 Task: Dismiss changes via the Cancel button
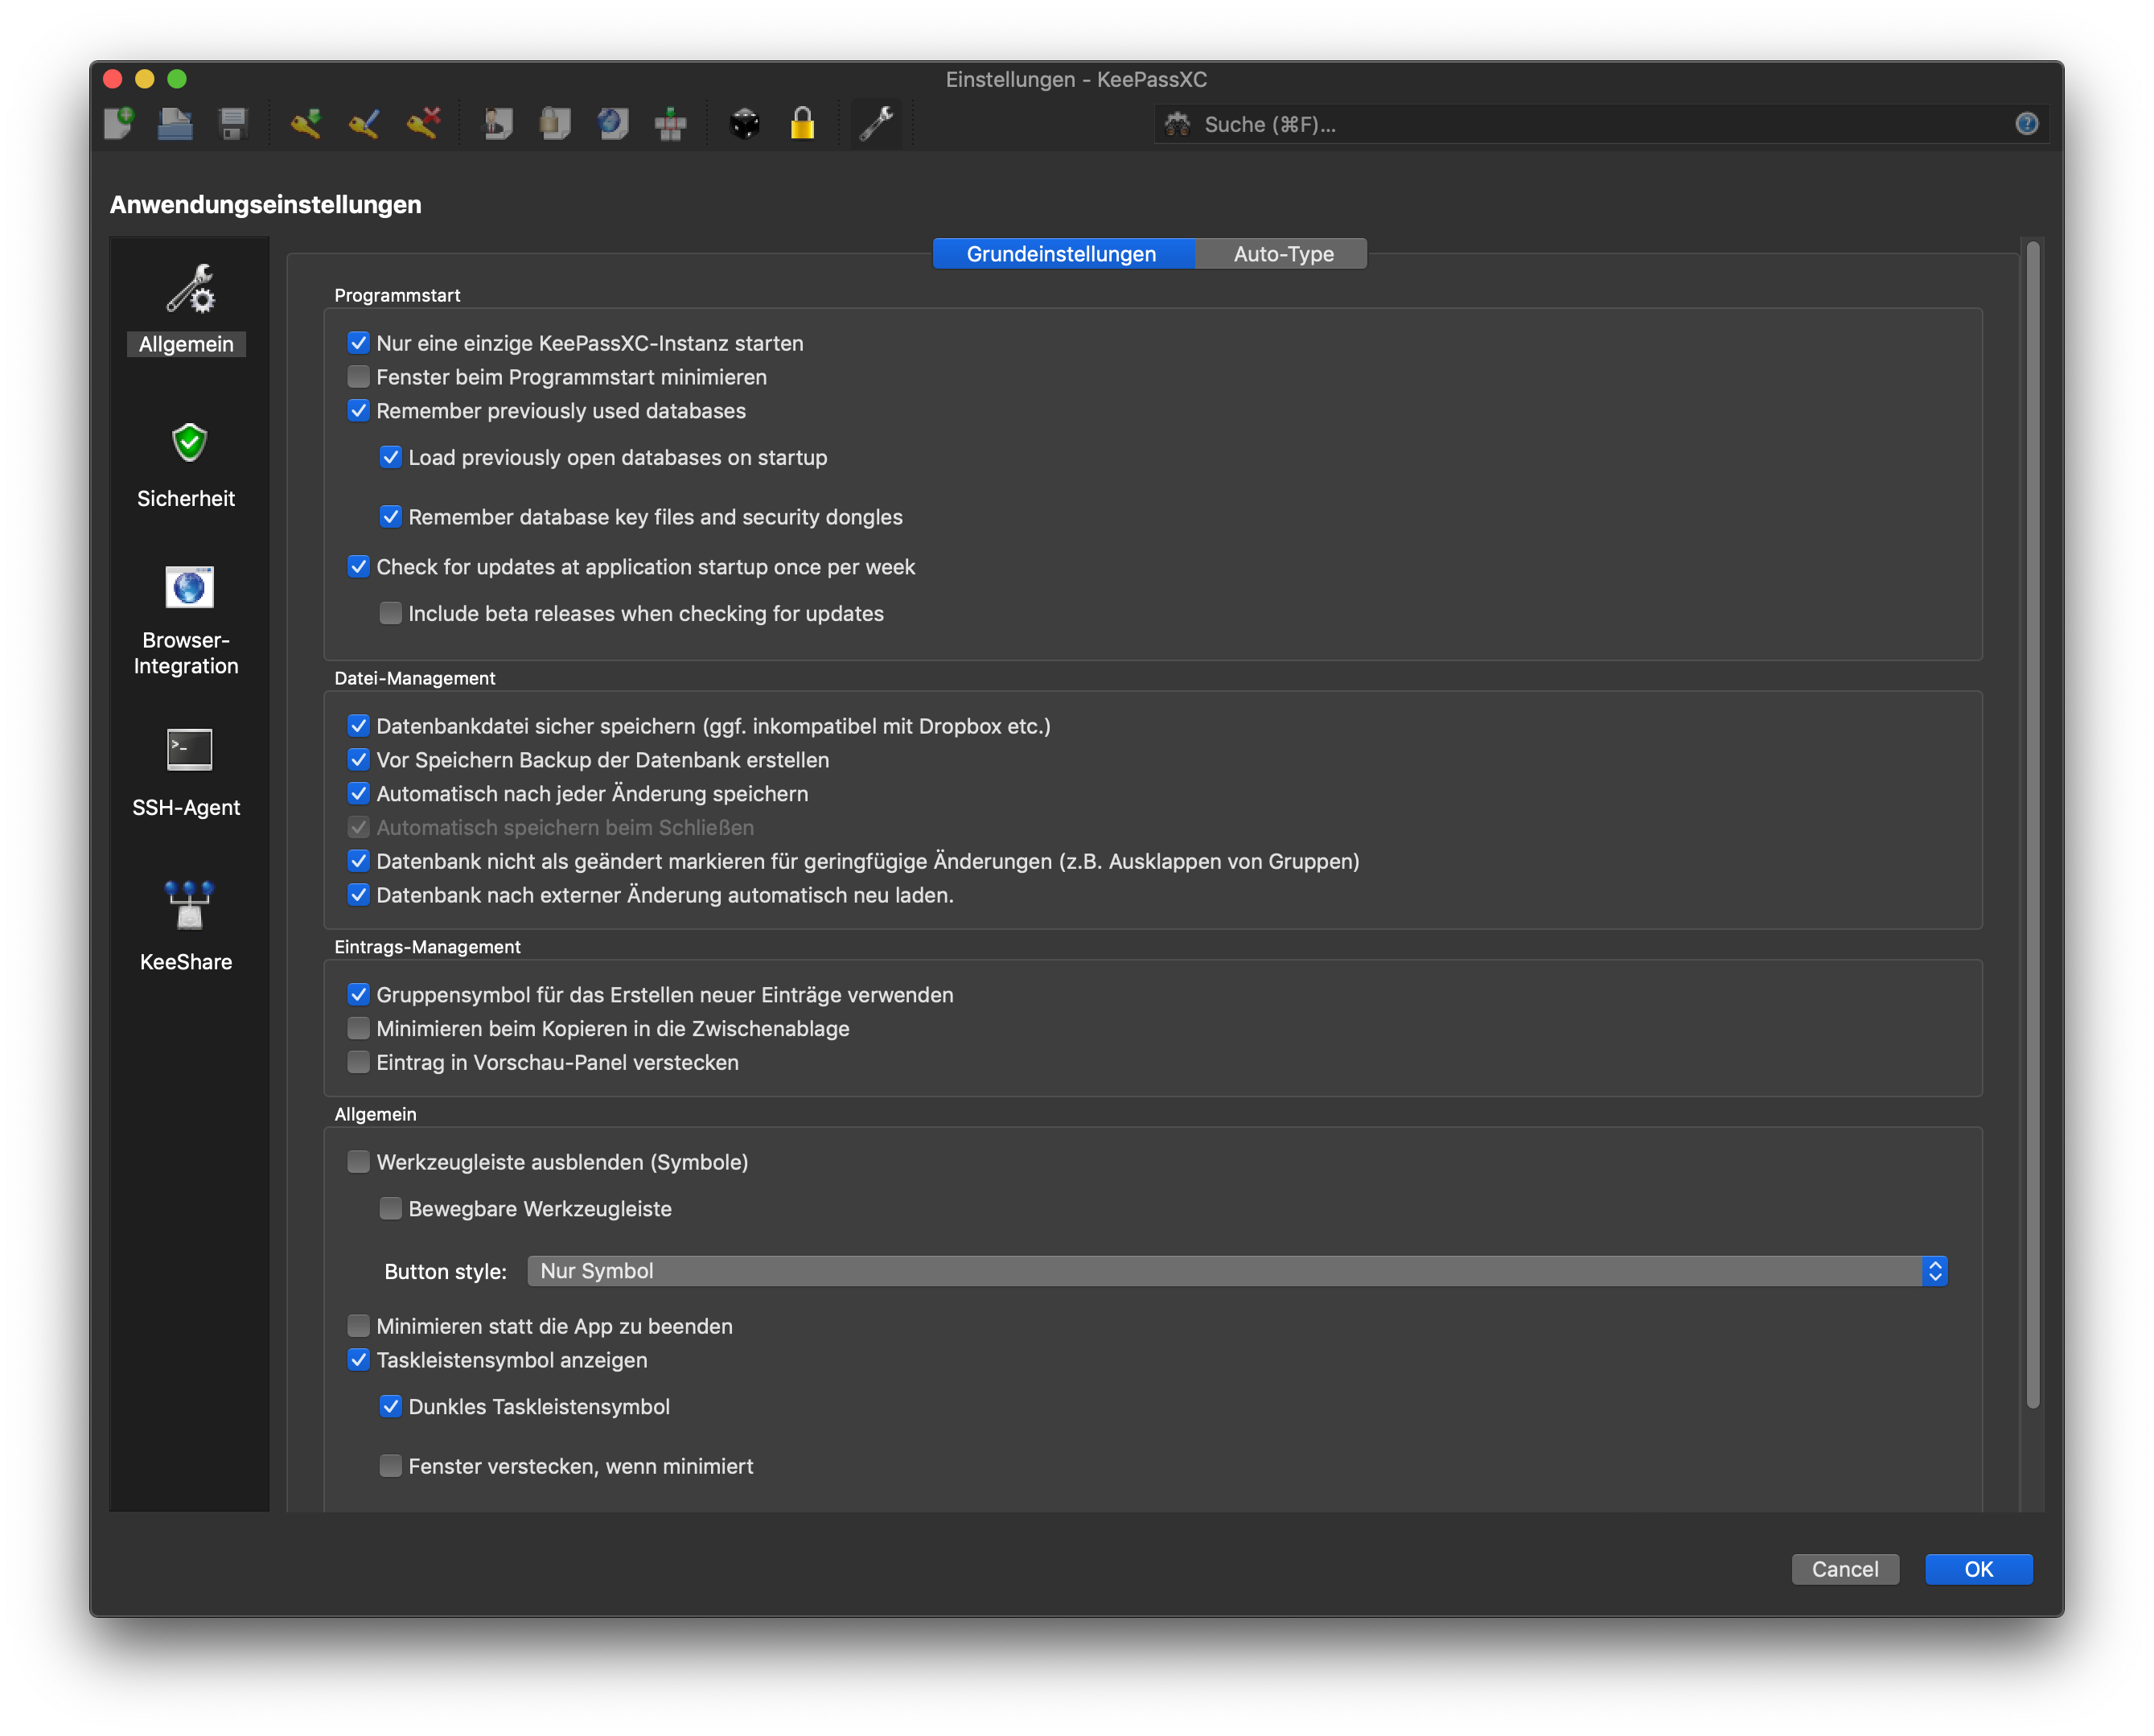(1845, 1569)
